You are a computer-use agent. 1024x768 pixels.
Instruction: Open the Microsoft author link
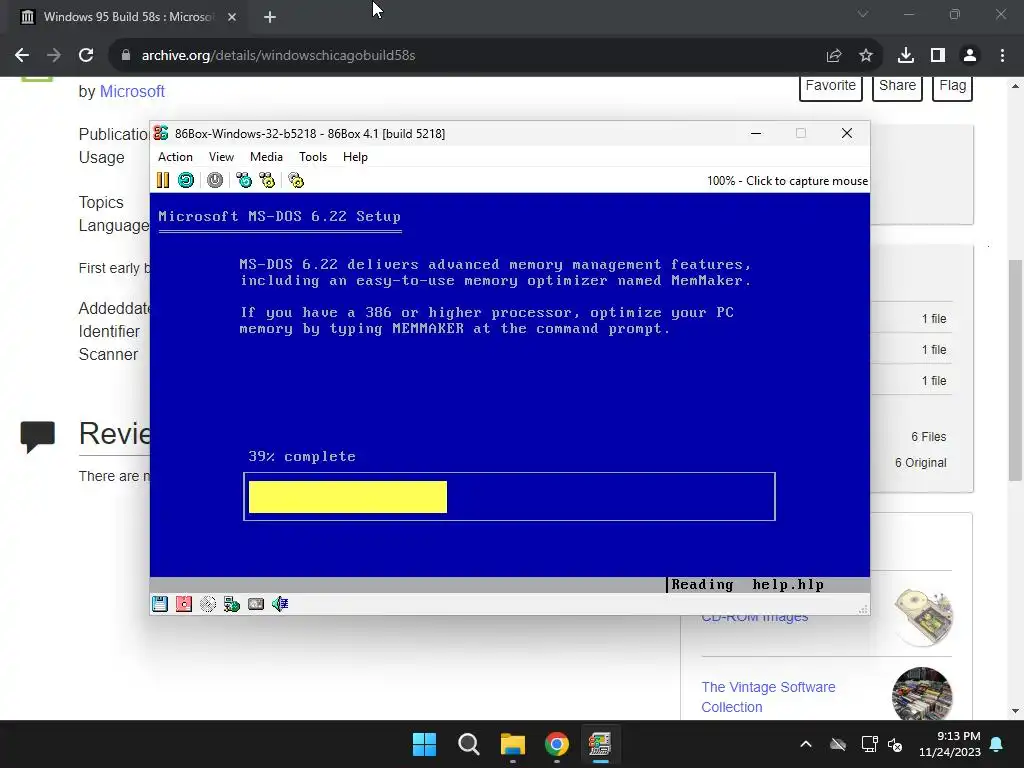(132, 91)
